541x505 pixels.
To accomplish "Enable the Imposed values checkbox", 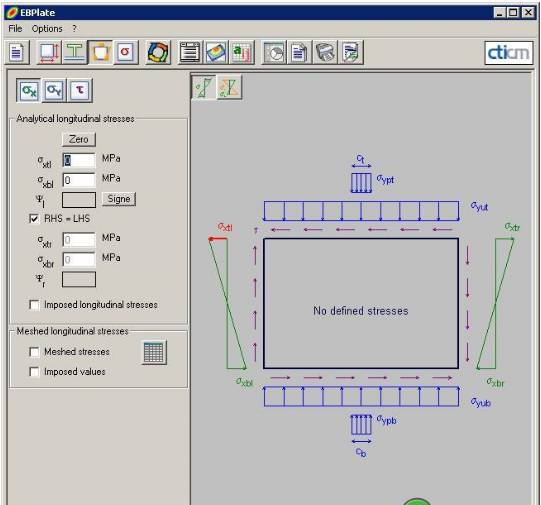I will click(x=34, y=372).
